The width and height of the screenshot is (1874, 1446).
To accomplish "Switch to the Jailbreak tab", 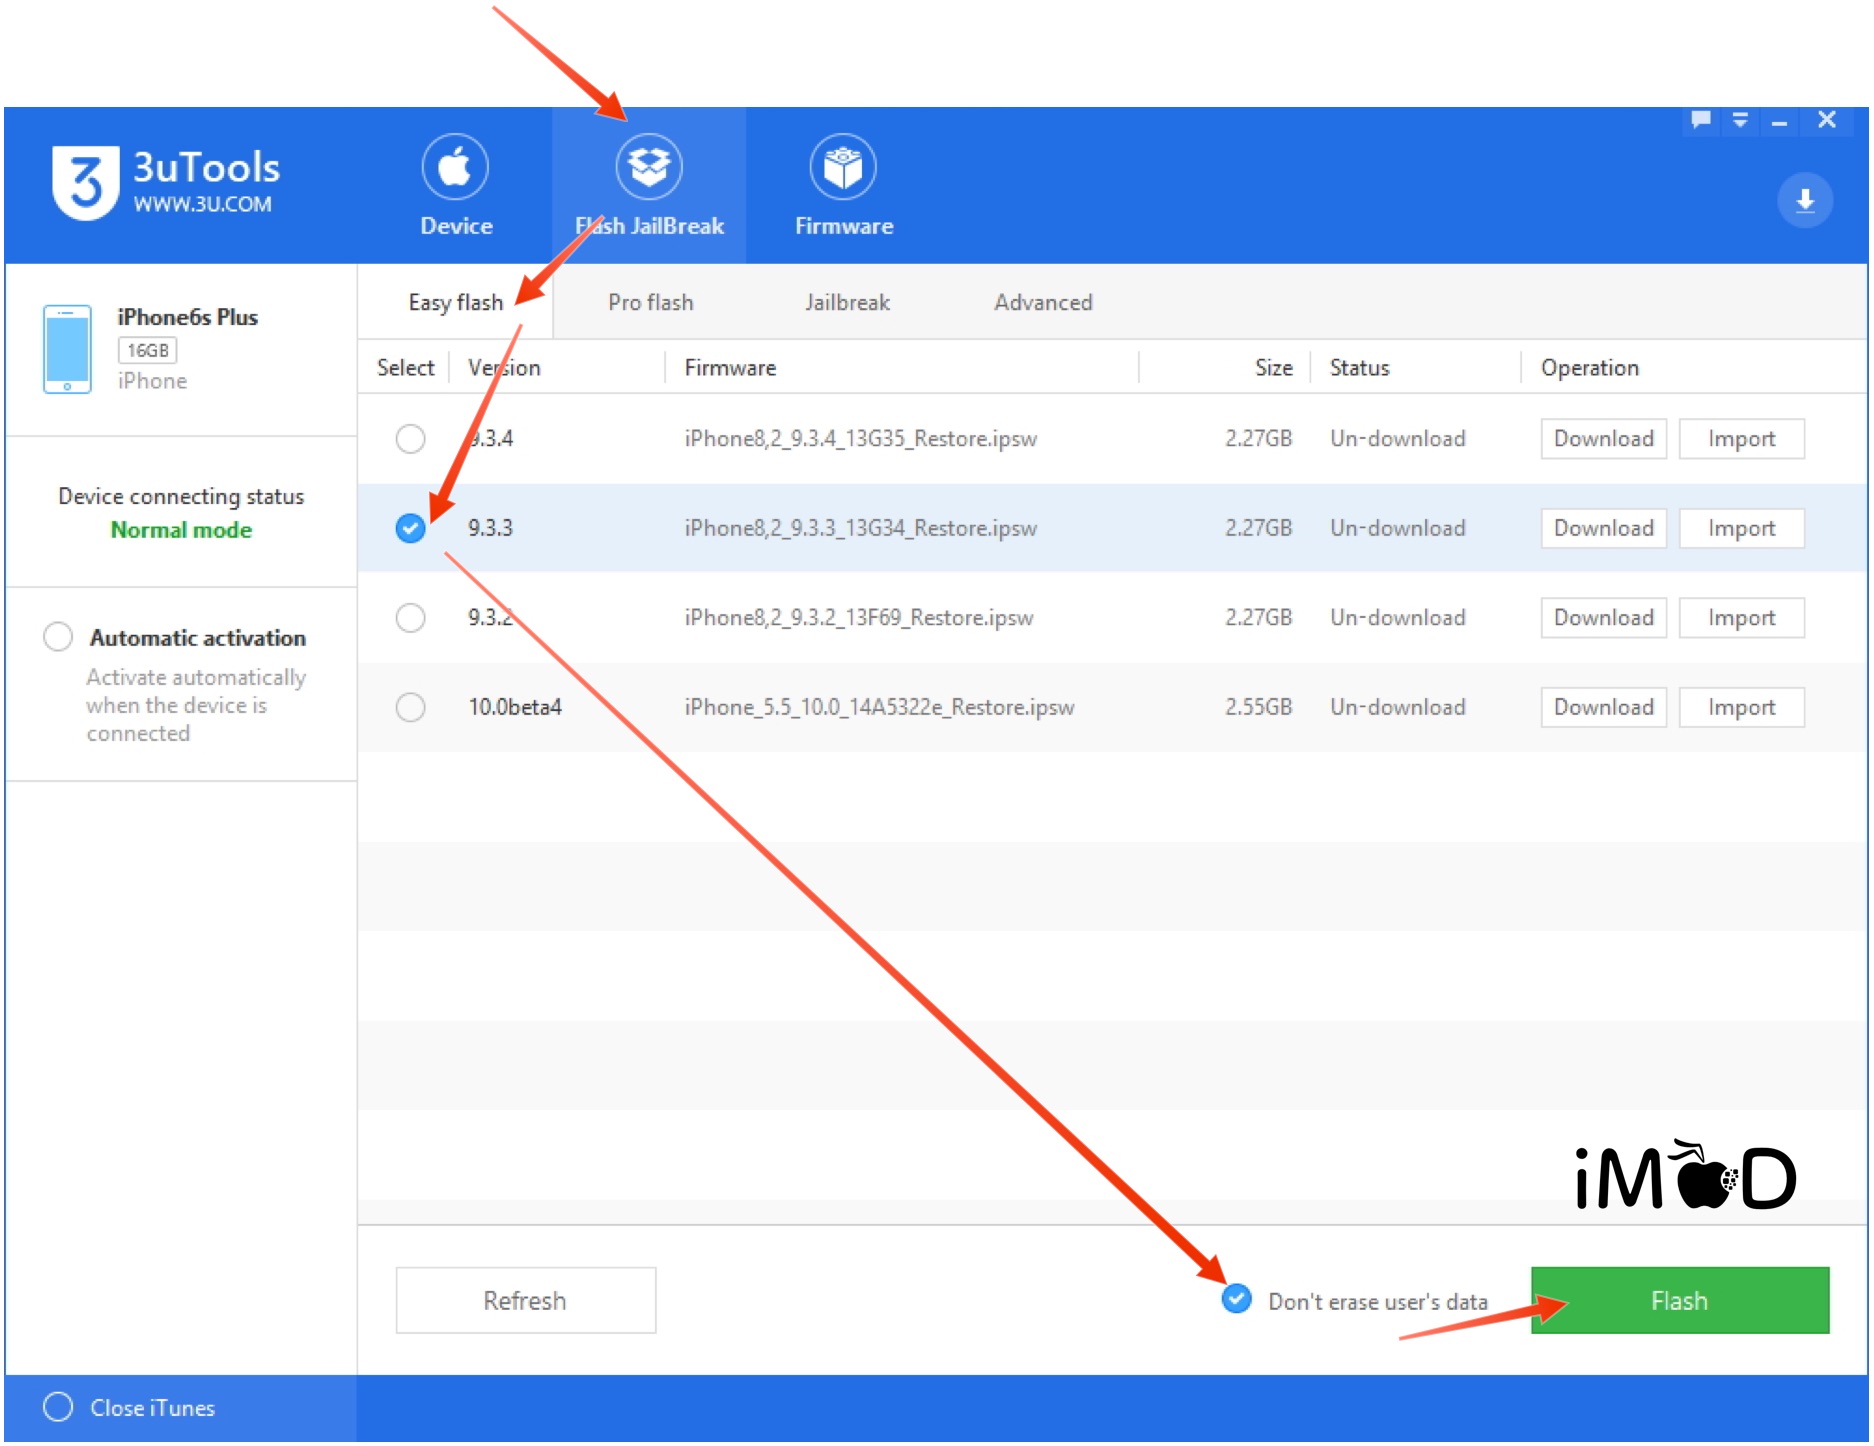I will pos(847,302).
